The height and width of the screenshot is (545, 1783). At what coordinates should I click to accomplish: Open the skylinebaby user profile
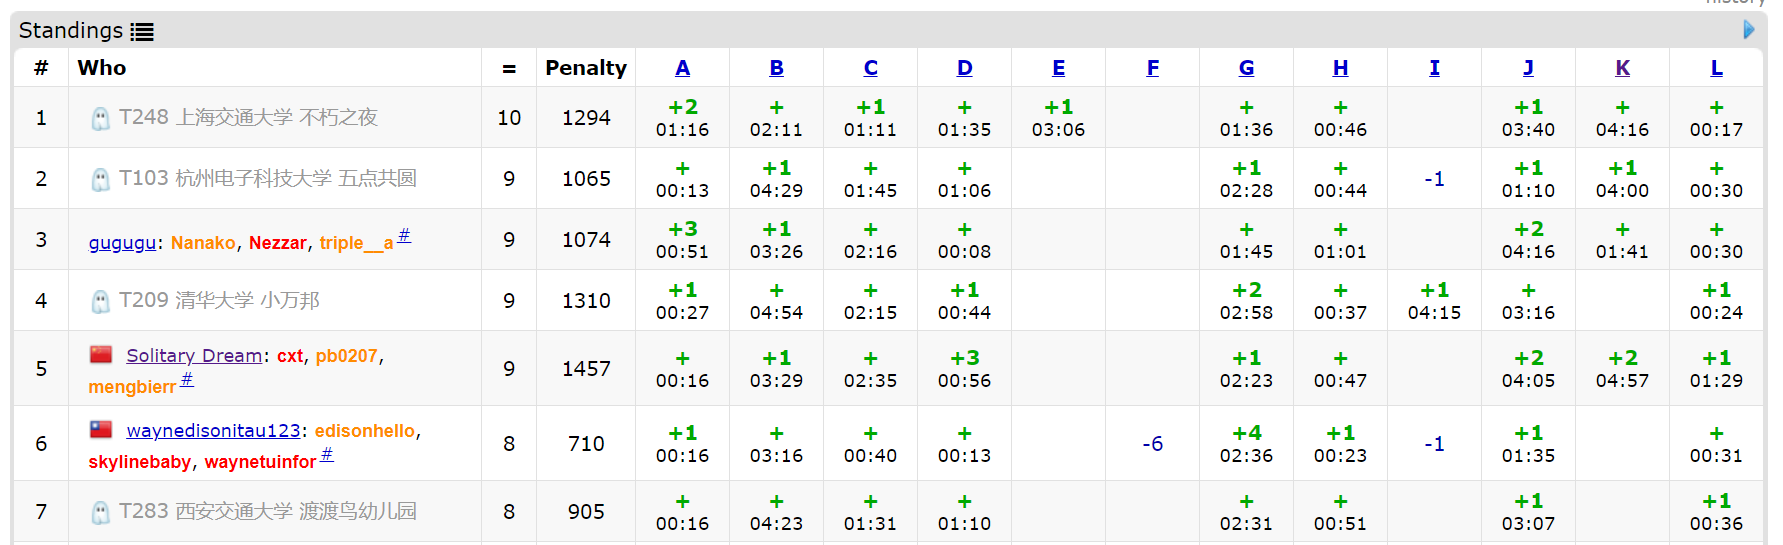[x=139, y=462]
